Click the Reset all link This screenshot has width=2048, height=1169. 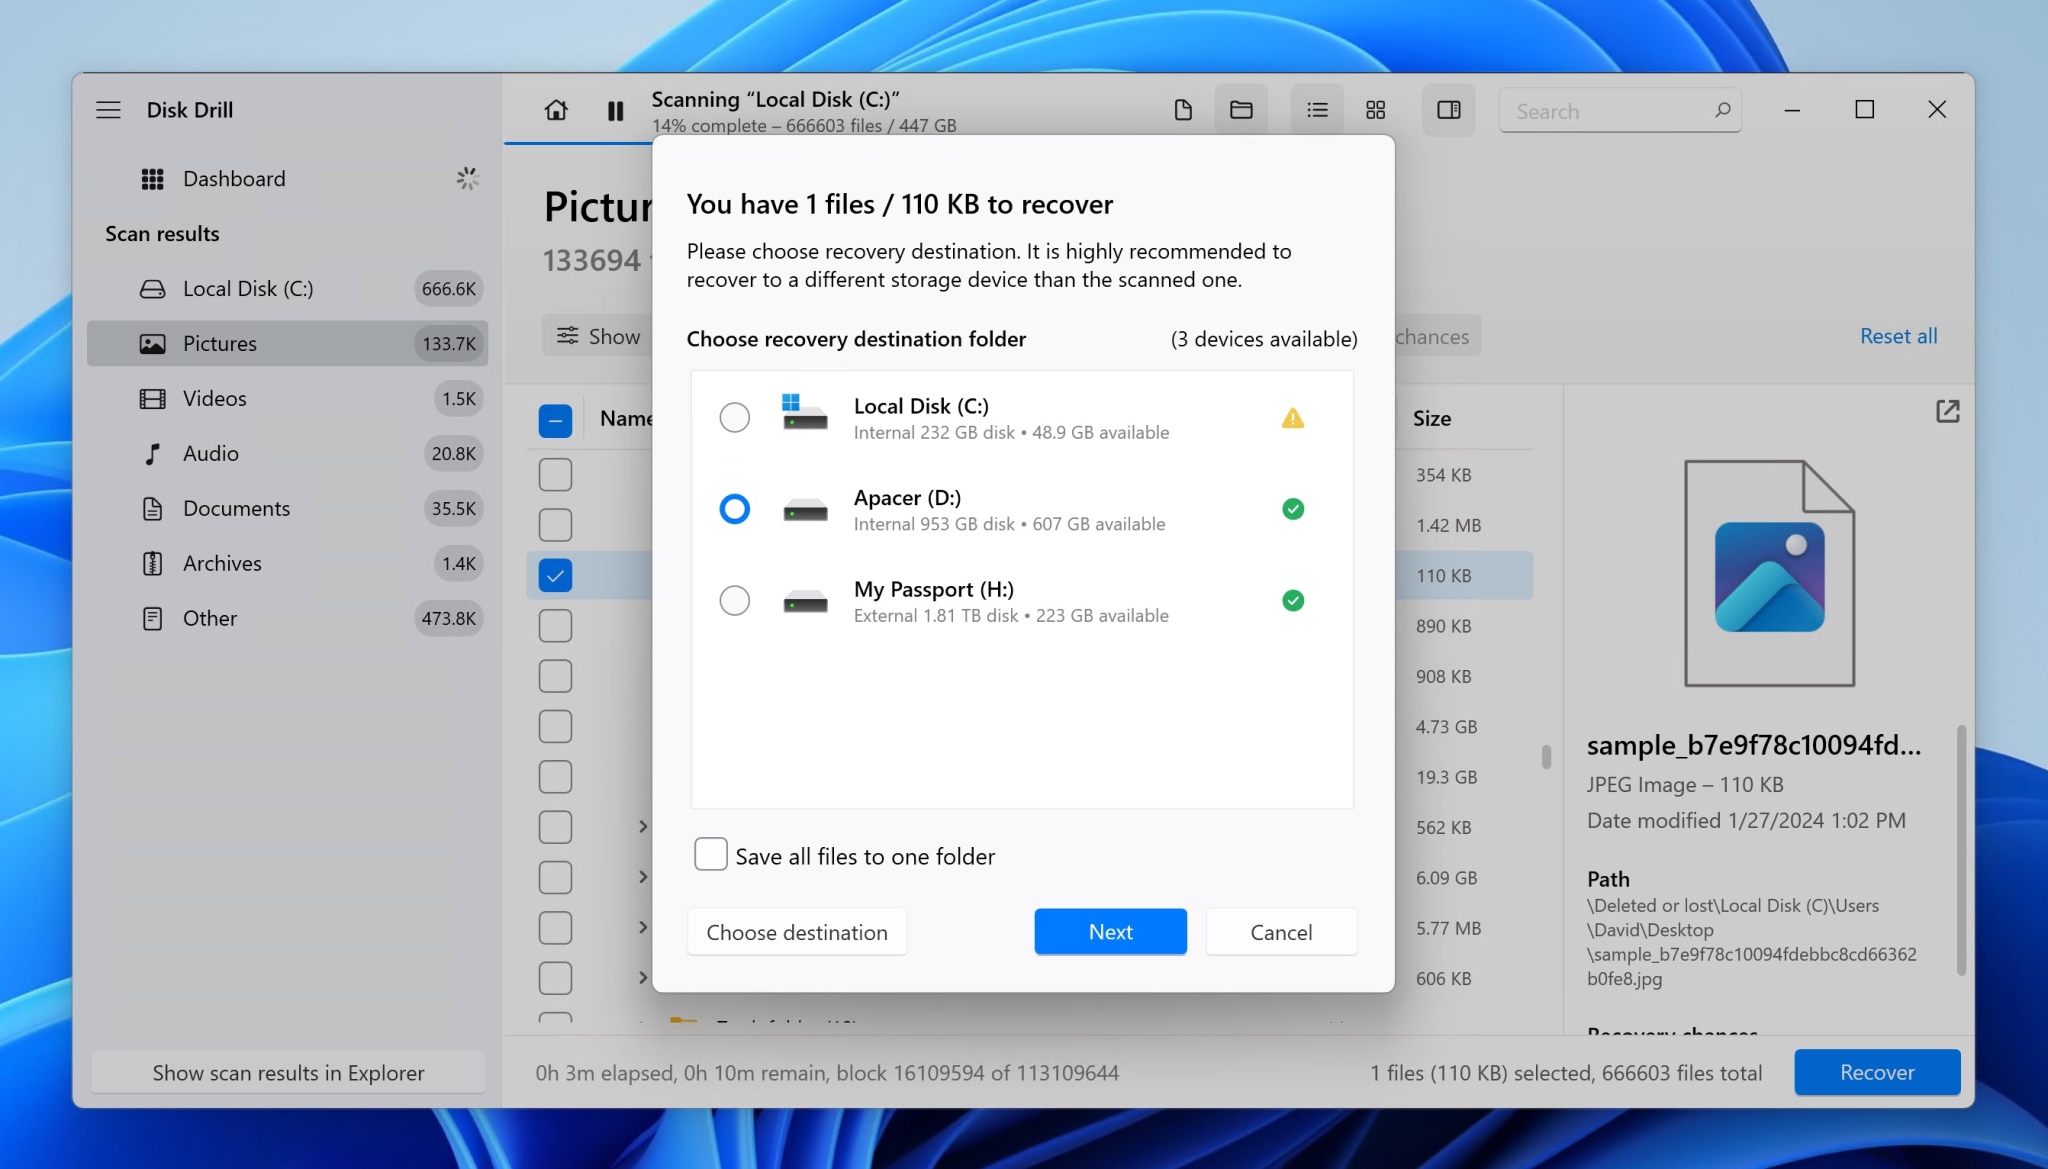[1897, 336]
